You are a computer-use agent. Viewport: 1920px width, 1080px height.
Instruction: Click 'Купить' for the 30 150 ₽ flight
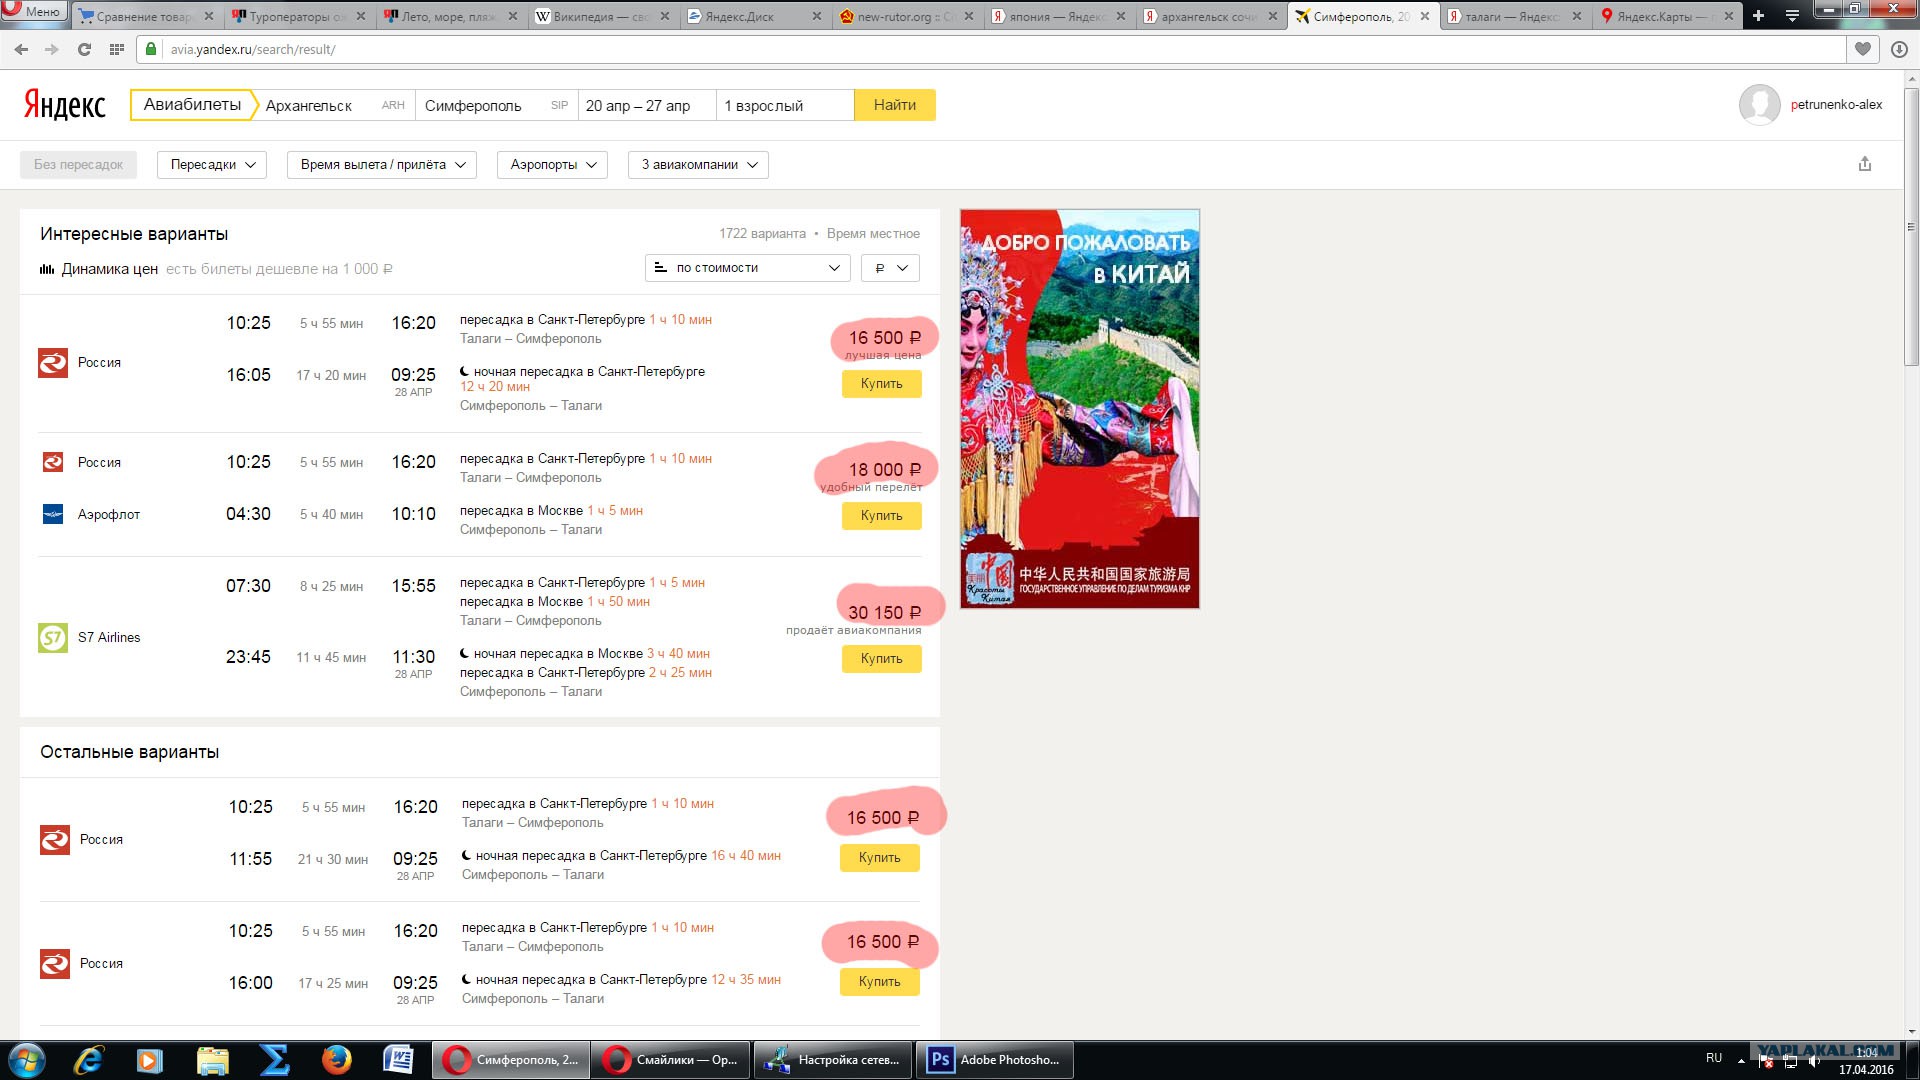pos(881,658)
